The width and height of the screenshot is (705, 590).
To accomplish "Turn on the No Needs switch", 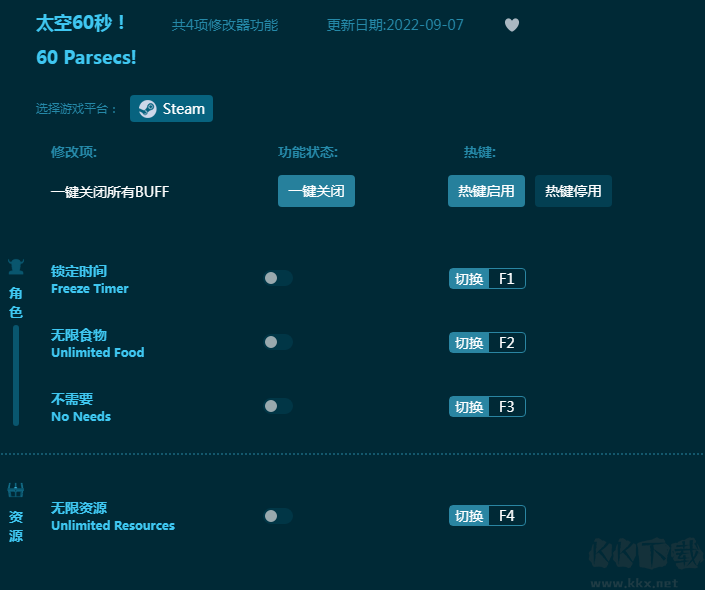I will (278, 406).
